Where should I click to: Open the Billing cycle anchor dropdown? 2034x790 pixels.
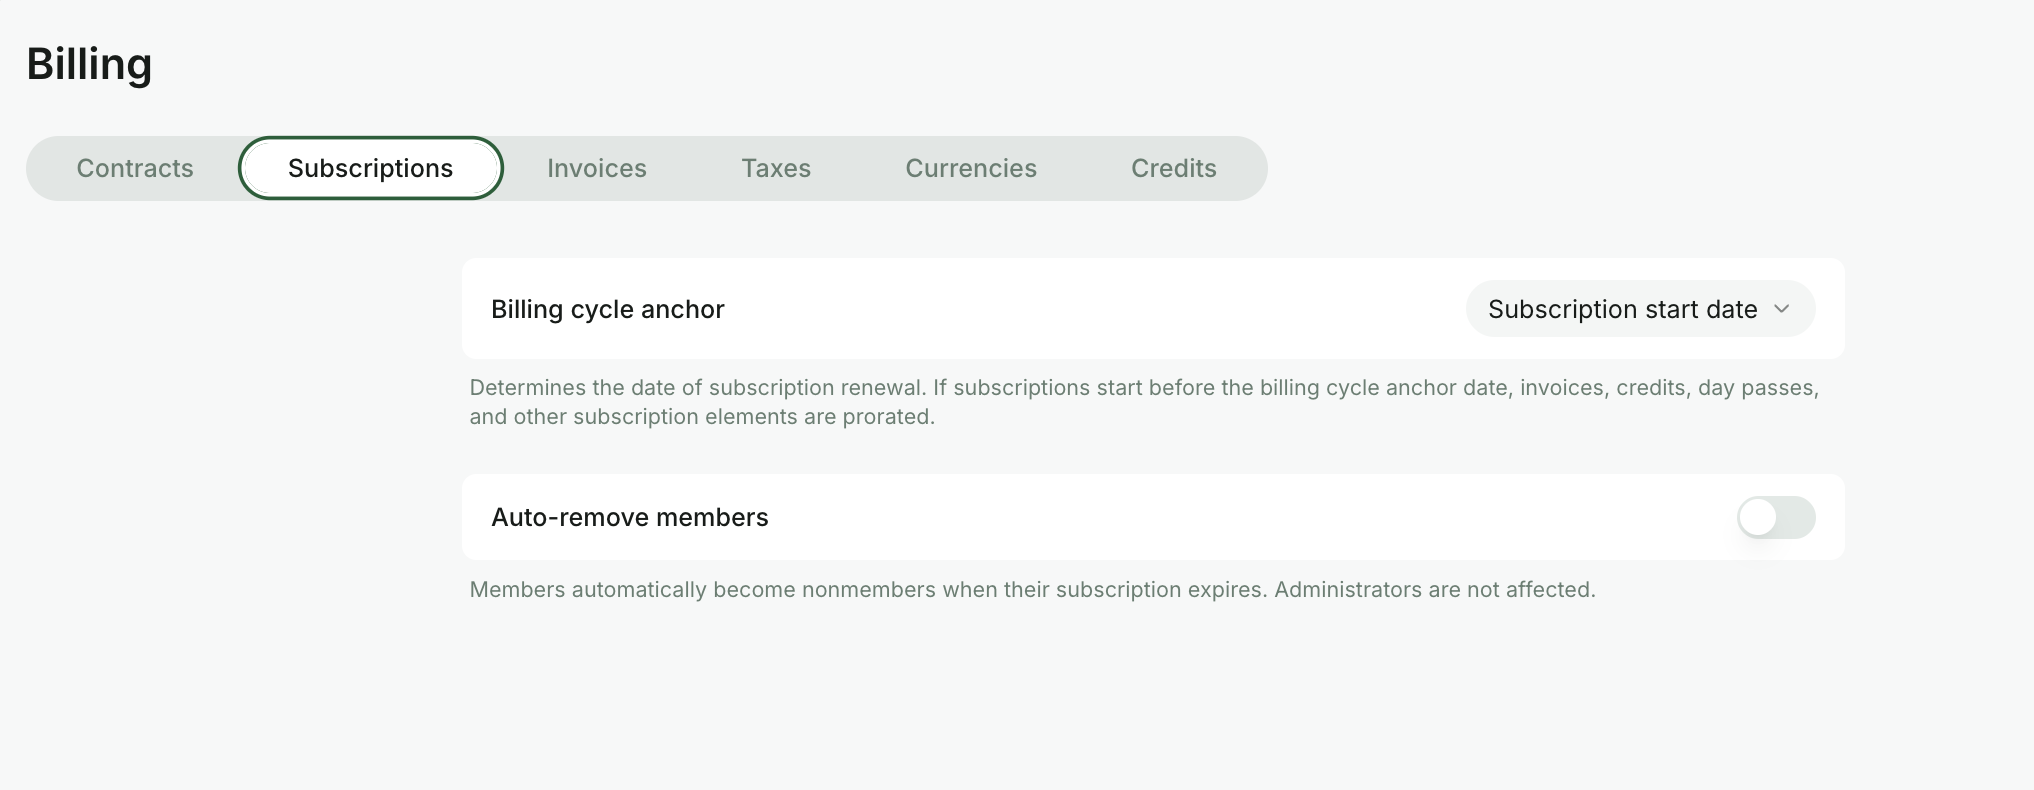(x=1640, y=309)
